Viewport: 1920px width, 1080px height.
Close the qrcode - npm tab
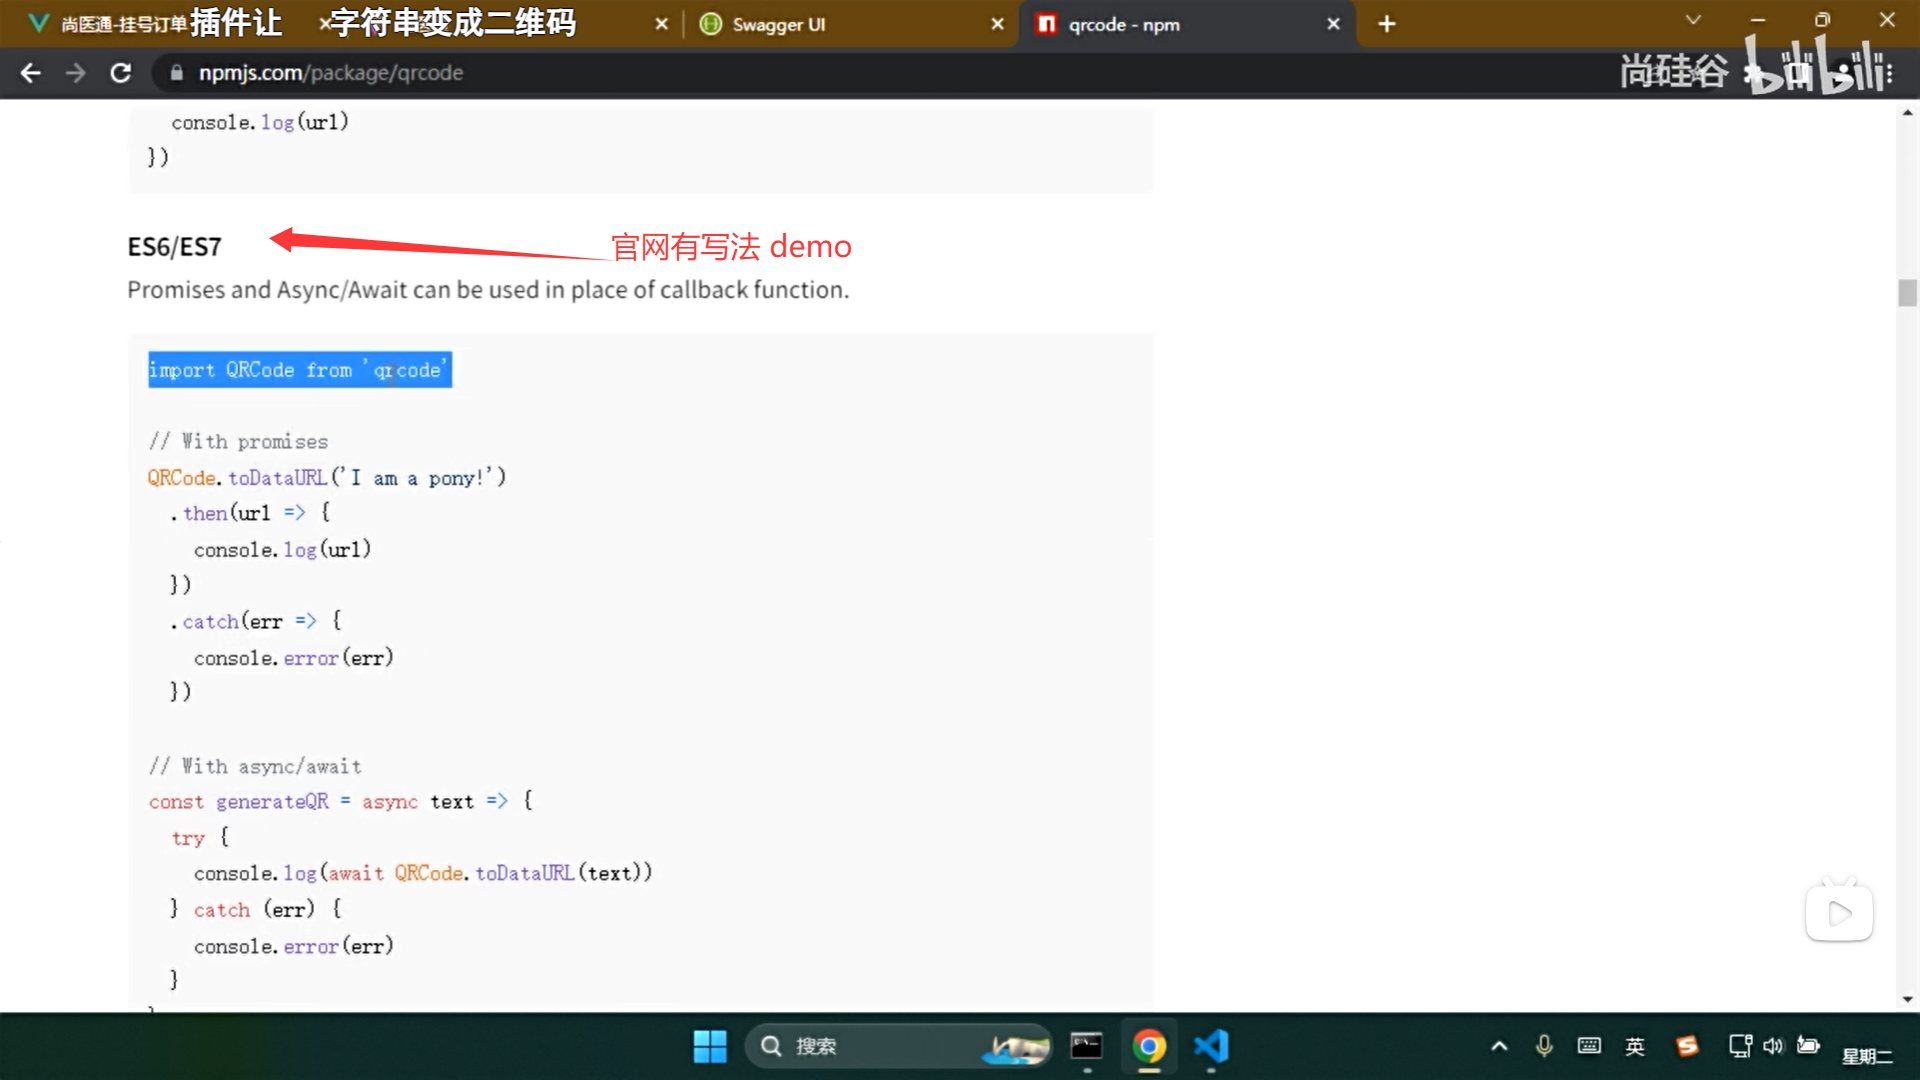(x=1333, y=24)
